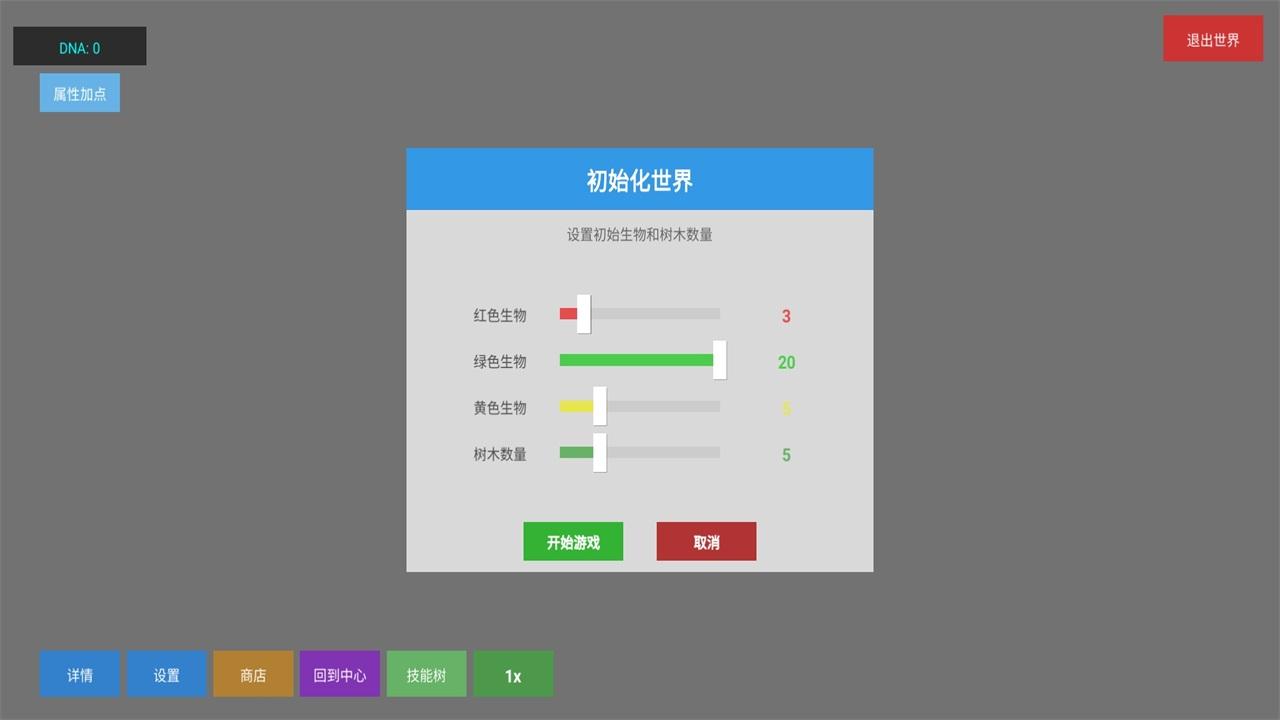Click the 退出世界 exit world button
The height and width of the screenshot is (720, 1280).
(x=1213, y=39)
